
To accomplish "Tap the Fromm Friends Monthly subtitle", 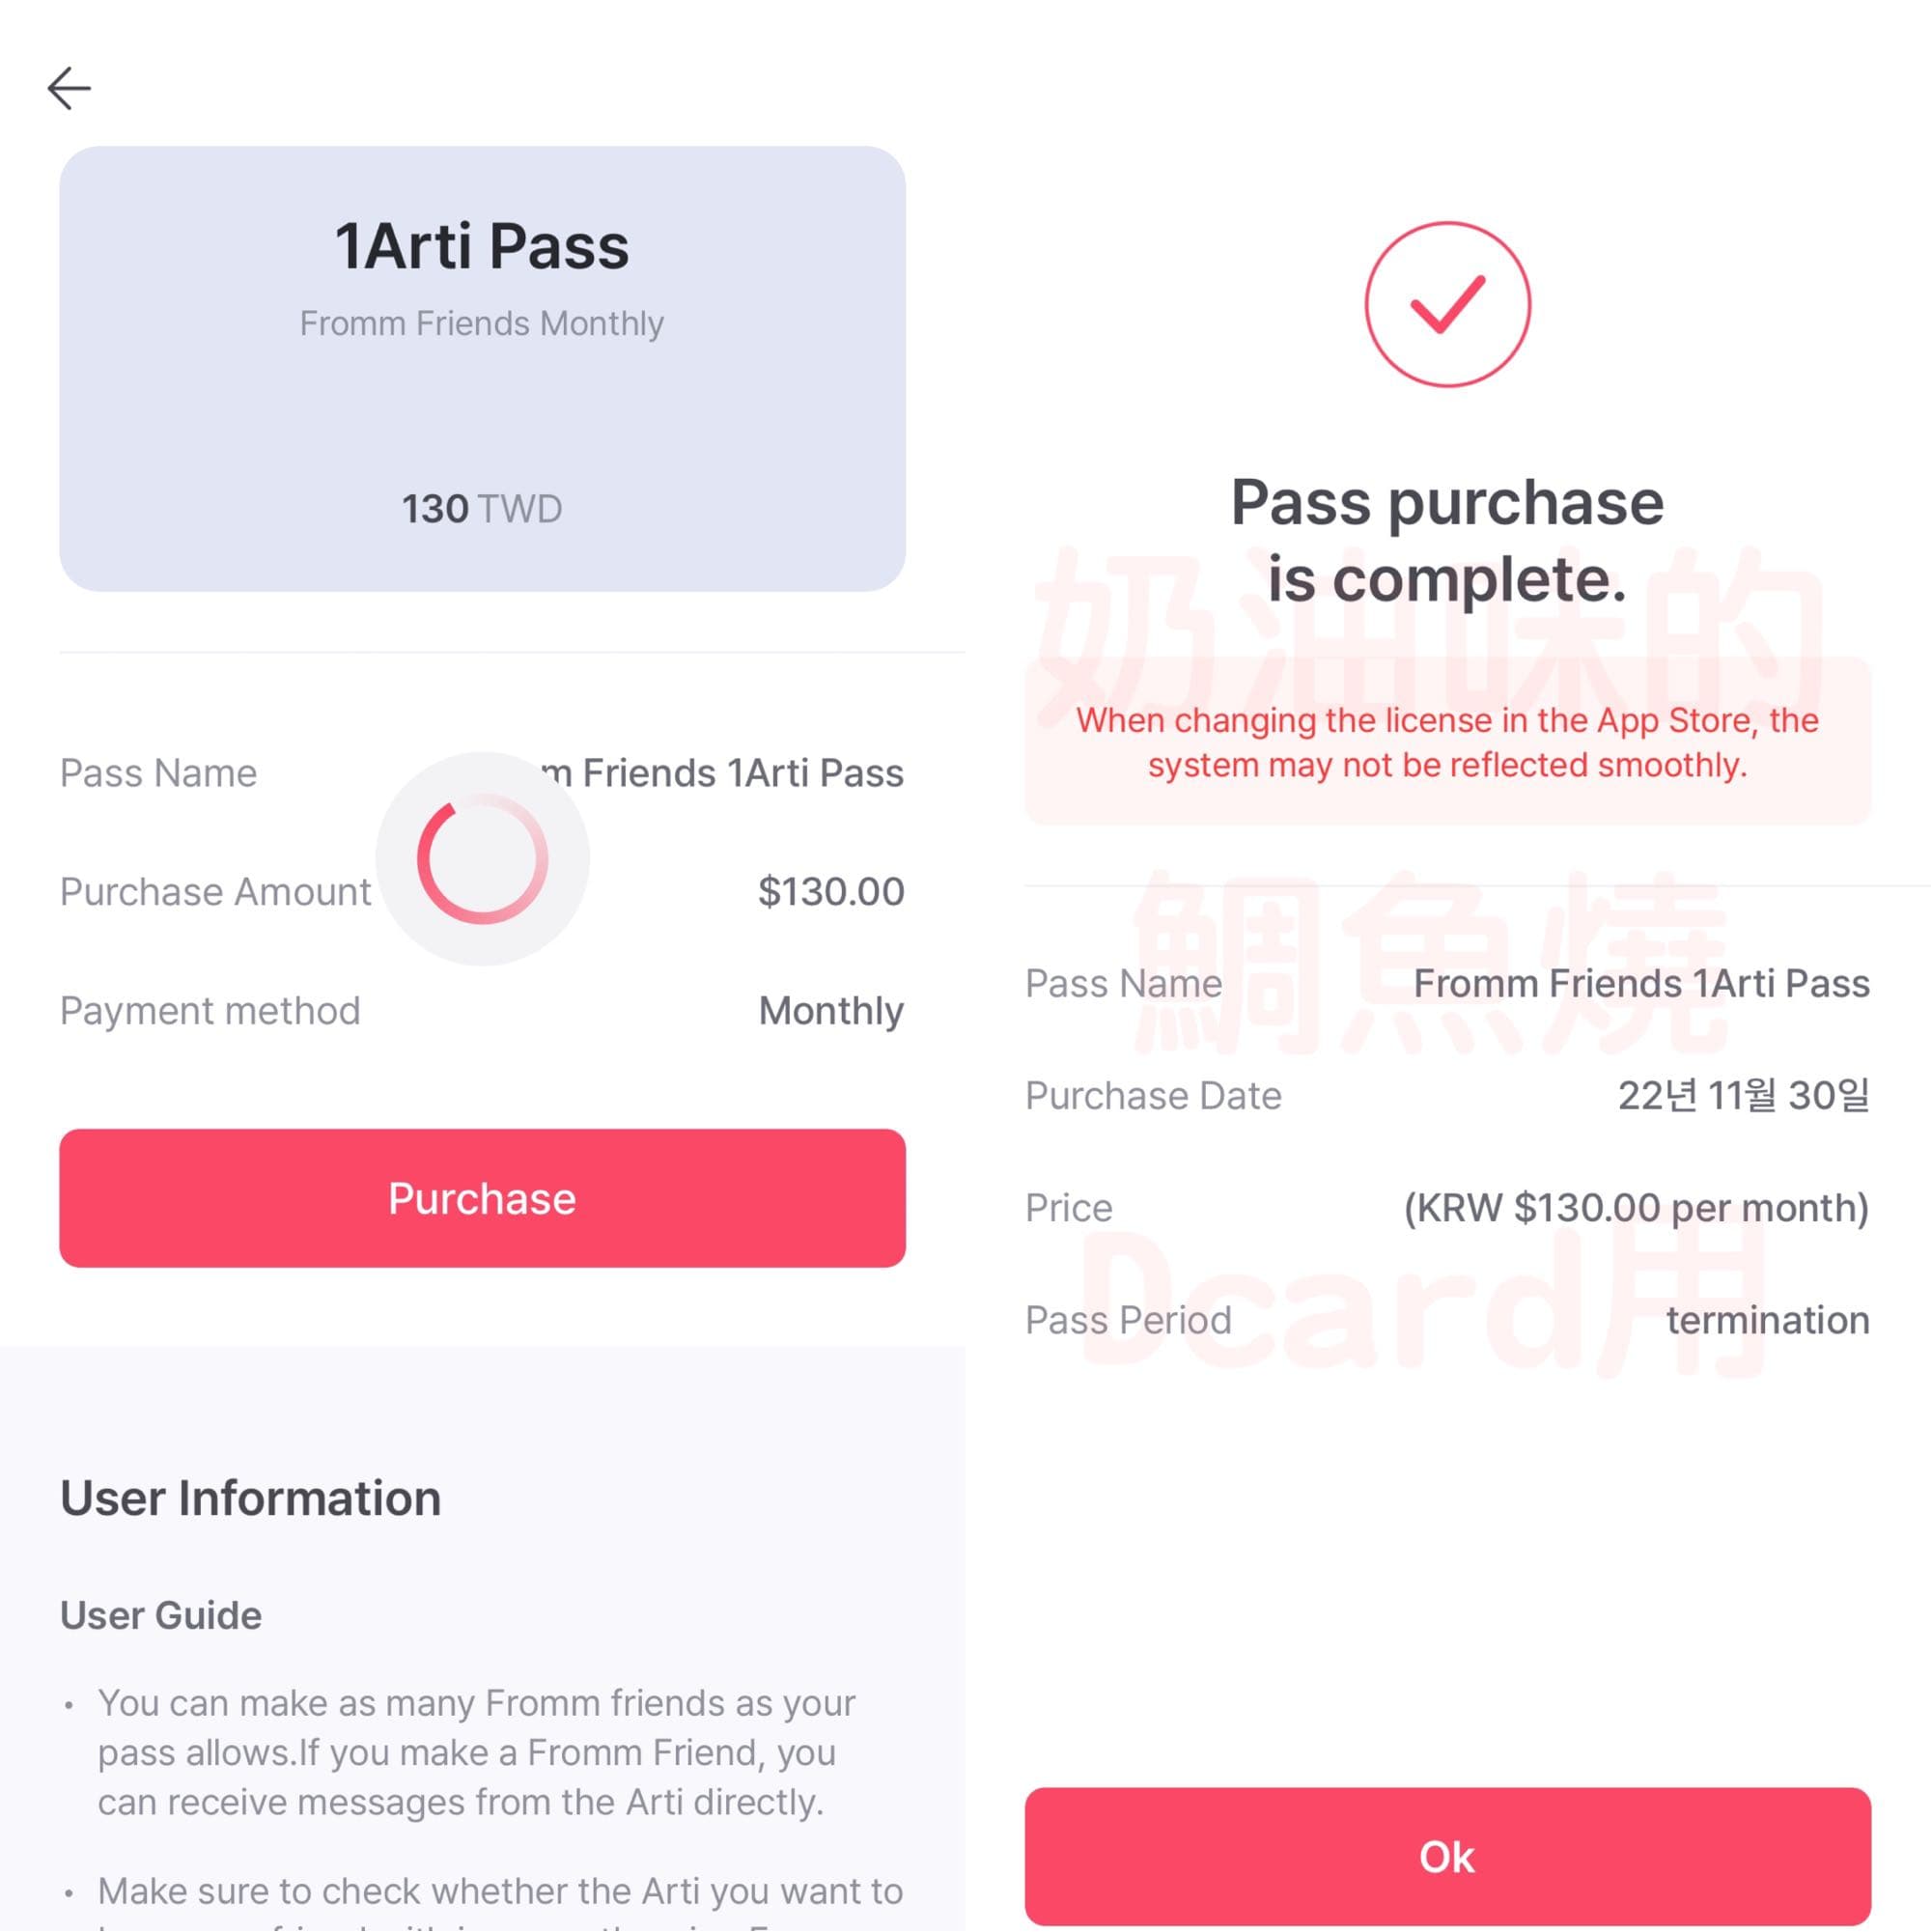I will 482,324.
